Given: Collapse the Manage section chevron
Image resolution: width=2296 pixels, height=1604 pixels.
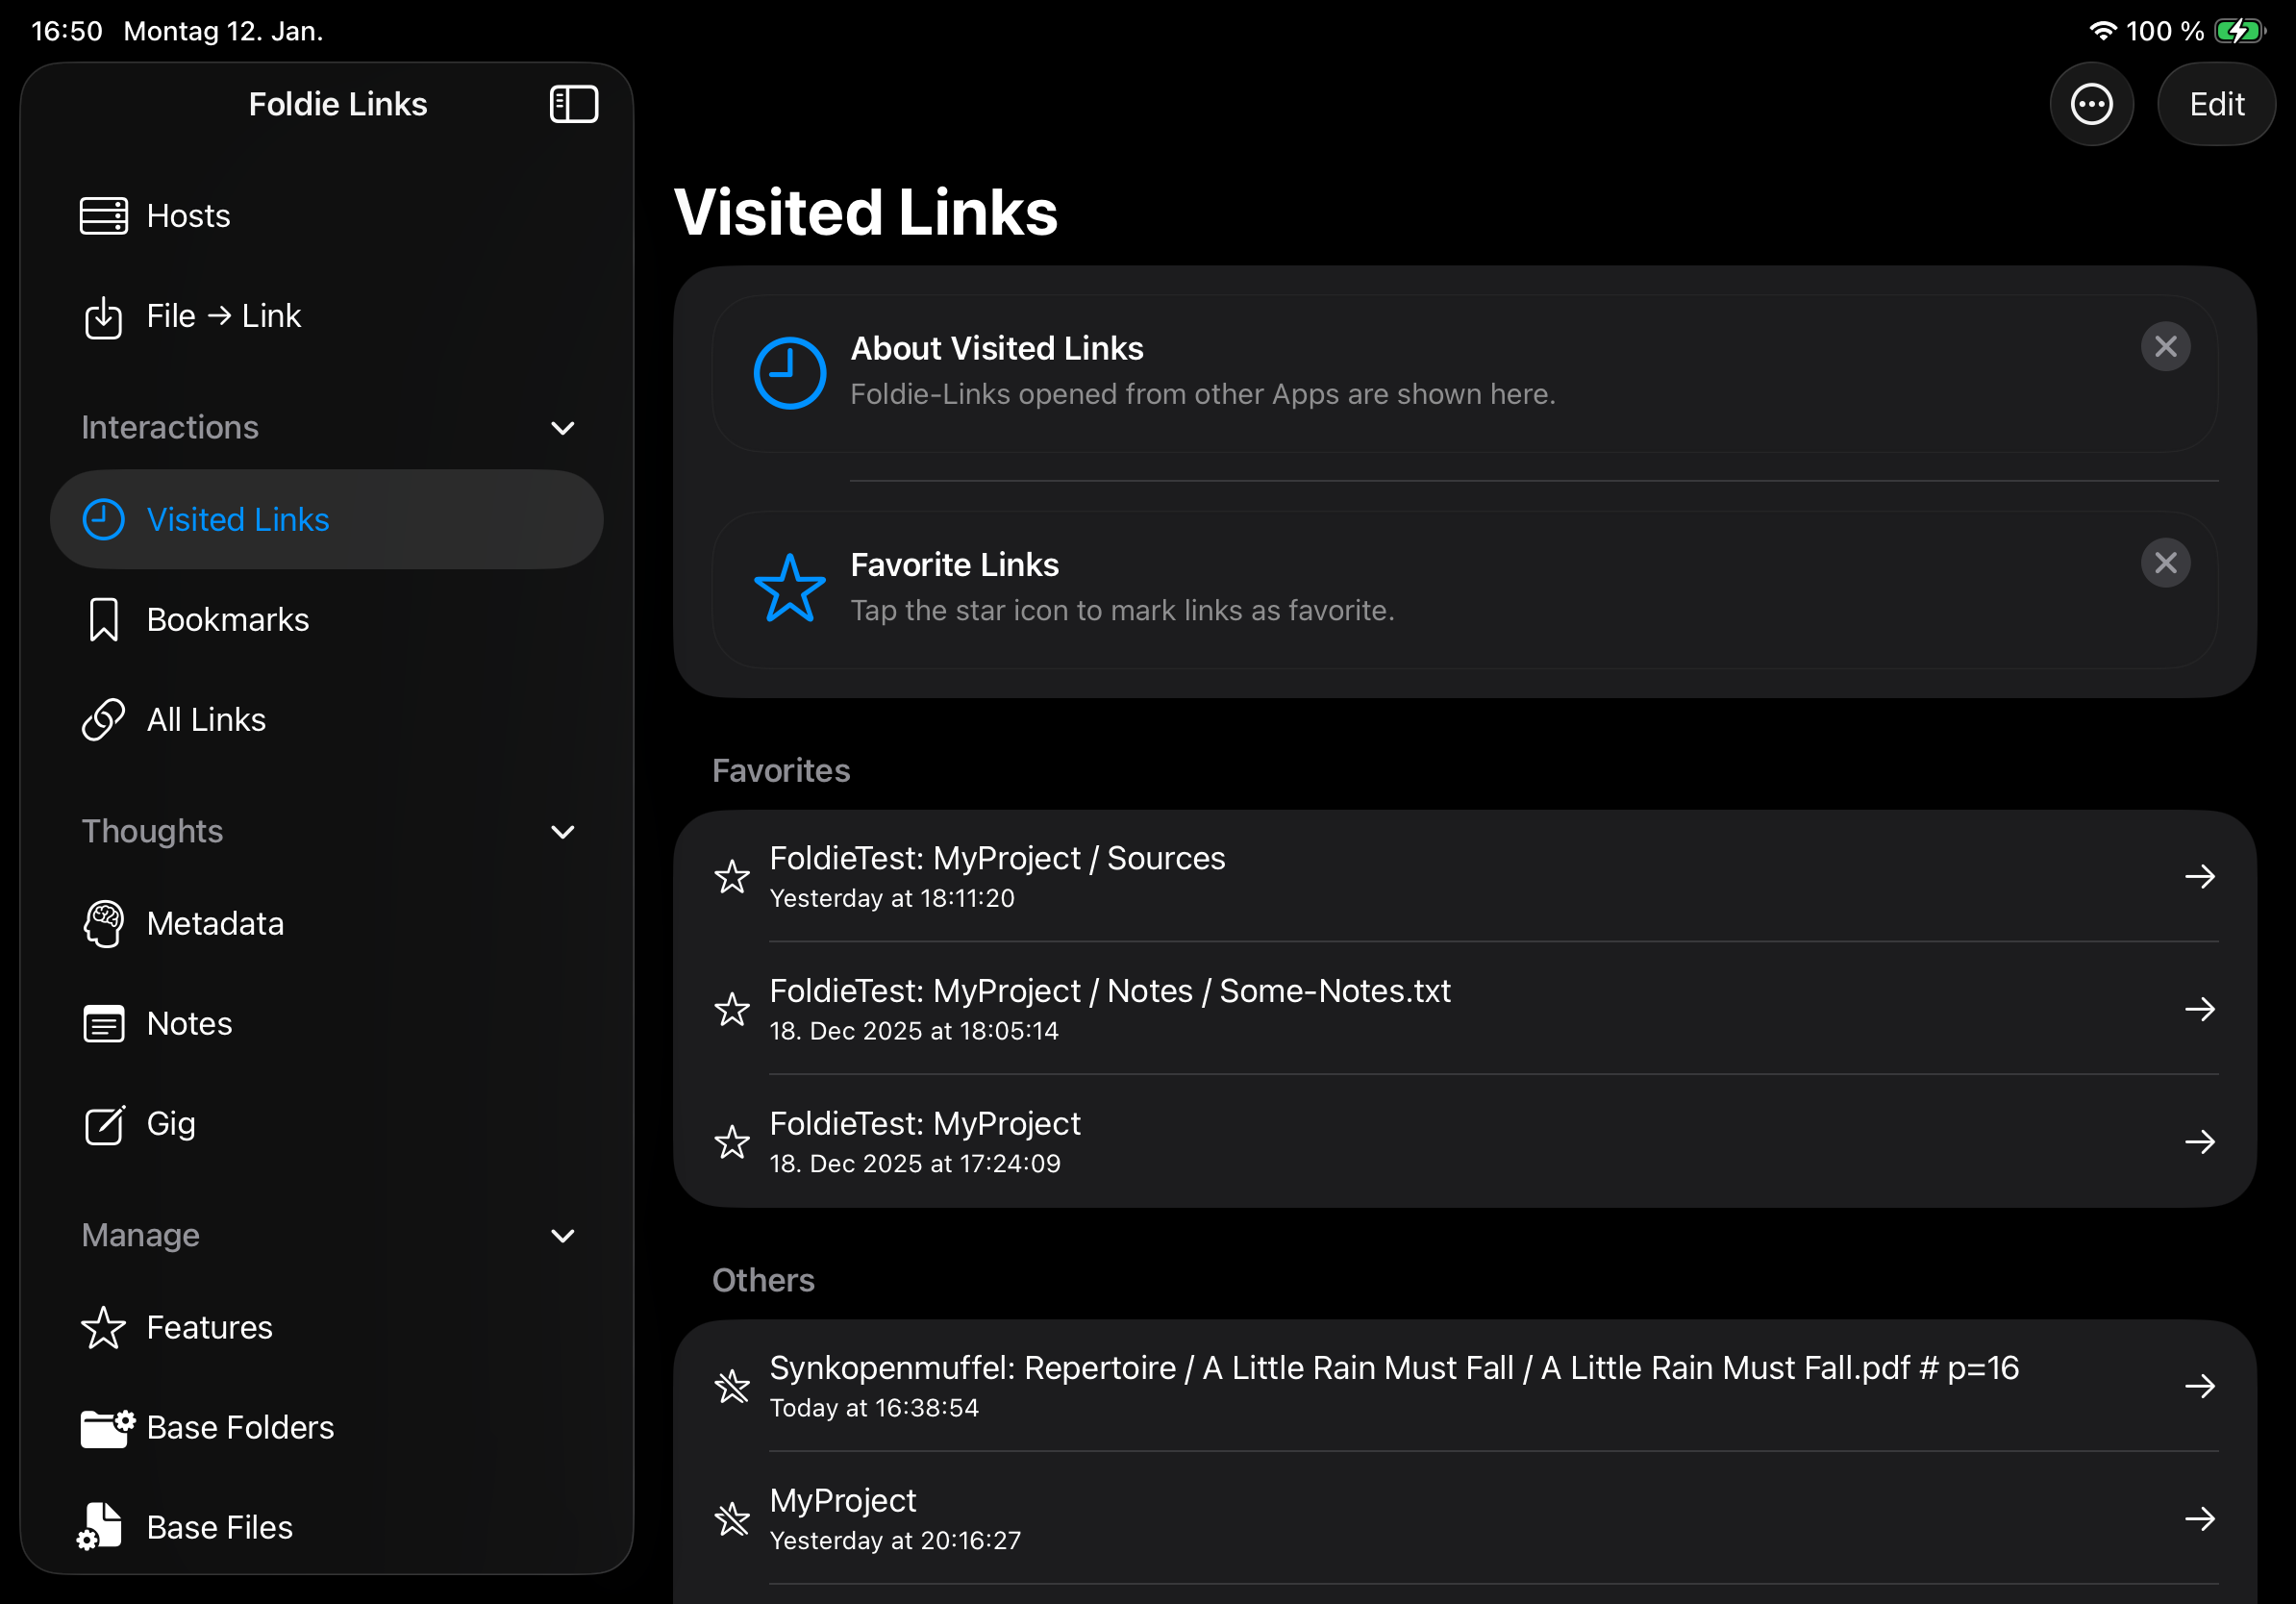Looking at the screenshot, I should pos(563,1236).
